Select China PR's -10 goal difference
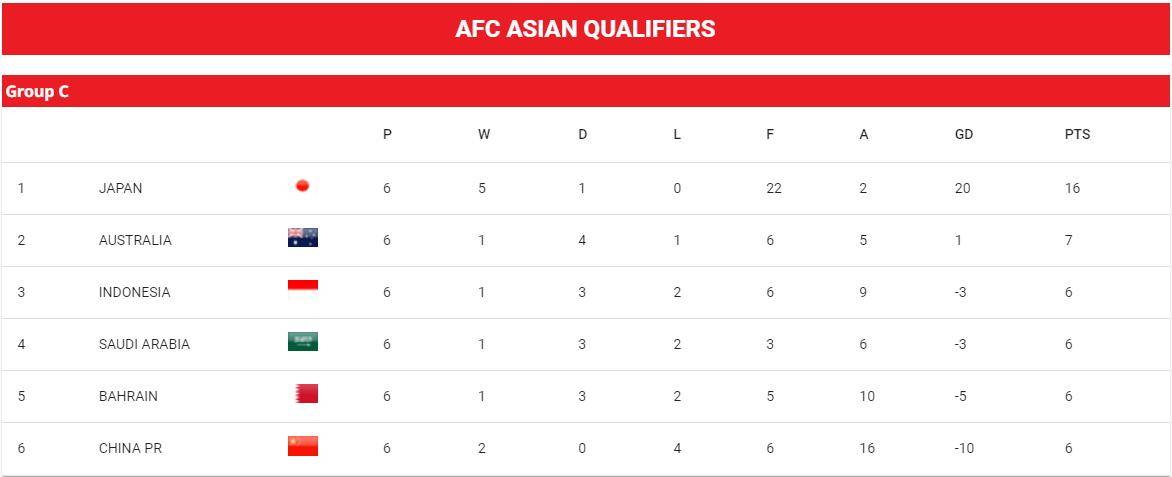 pos(963,449)
